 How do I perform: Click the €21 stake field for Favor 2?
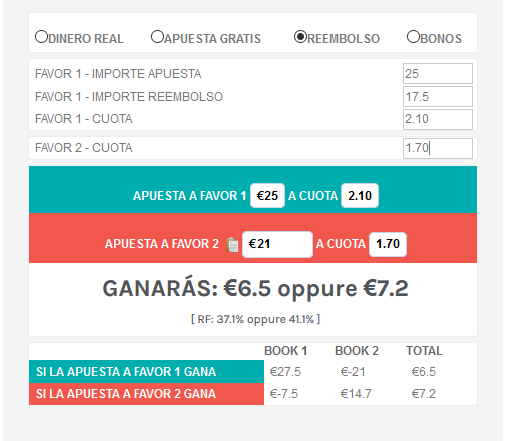click(277, 244)
